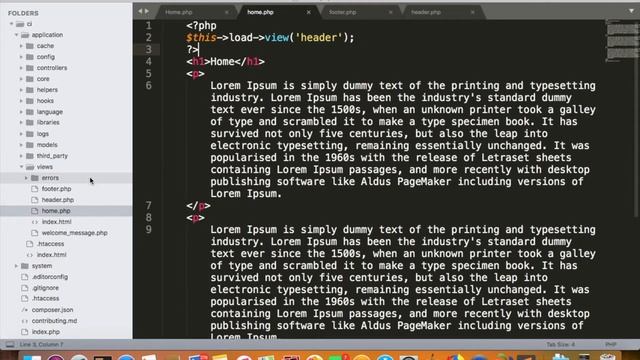Click the composer.json file icon
640x360 pixels.
pos(25,310)
